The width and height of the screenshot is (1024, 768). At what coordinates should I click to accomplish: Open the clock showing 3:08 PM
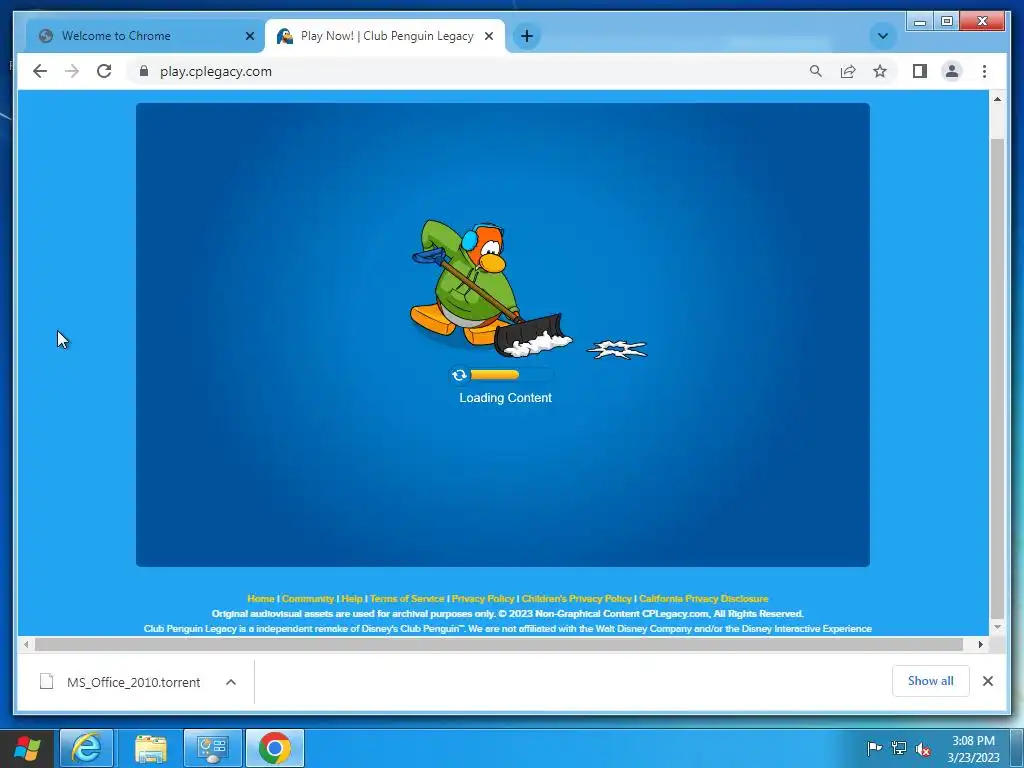pos(973,749)
